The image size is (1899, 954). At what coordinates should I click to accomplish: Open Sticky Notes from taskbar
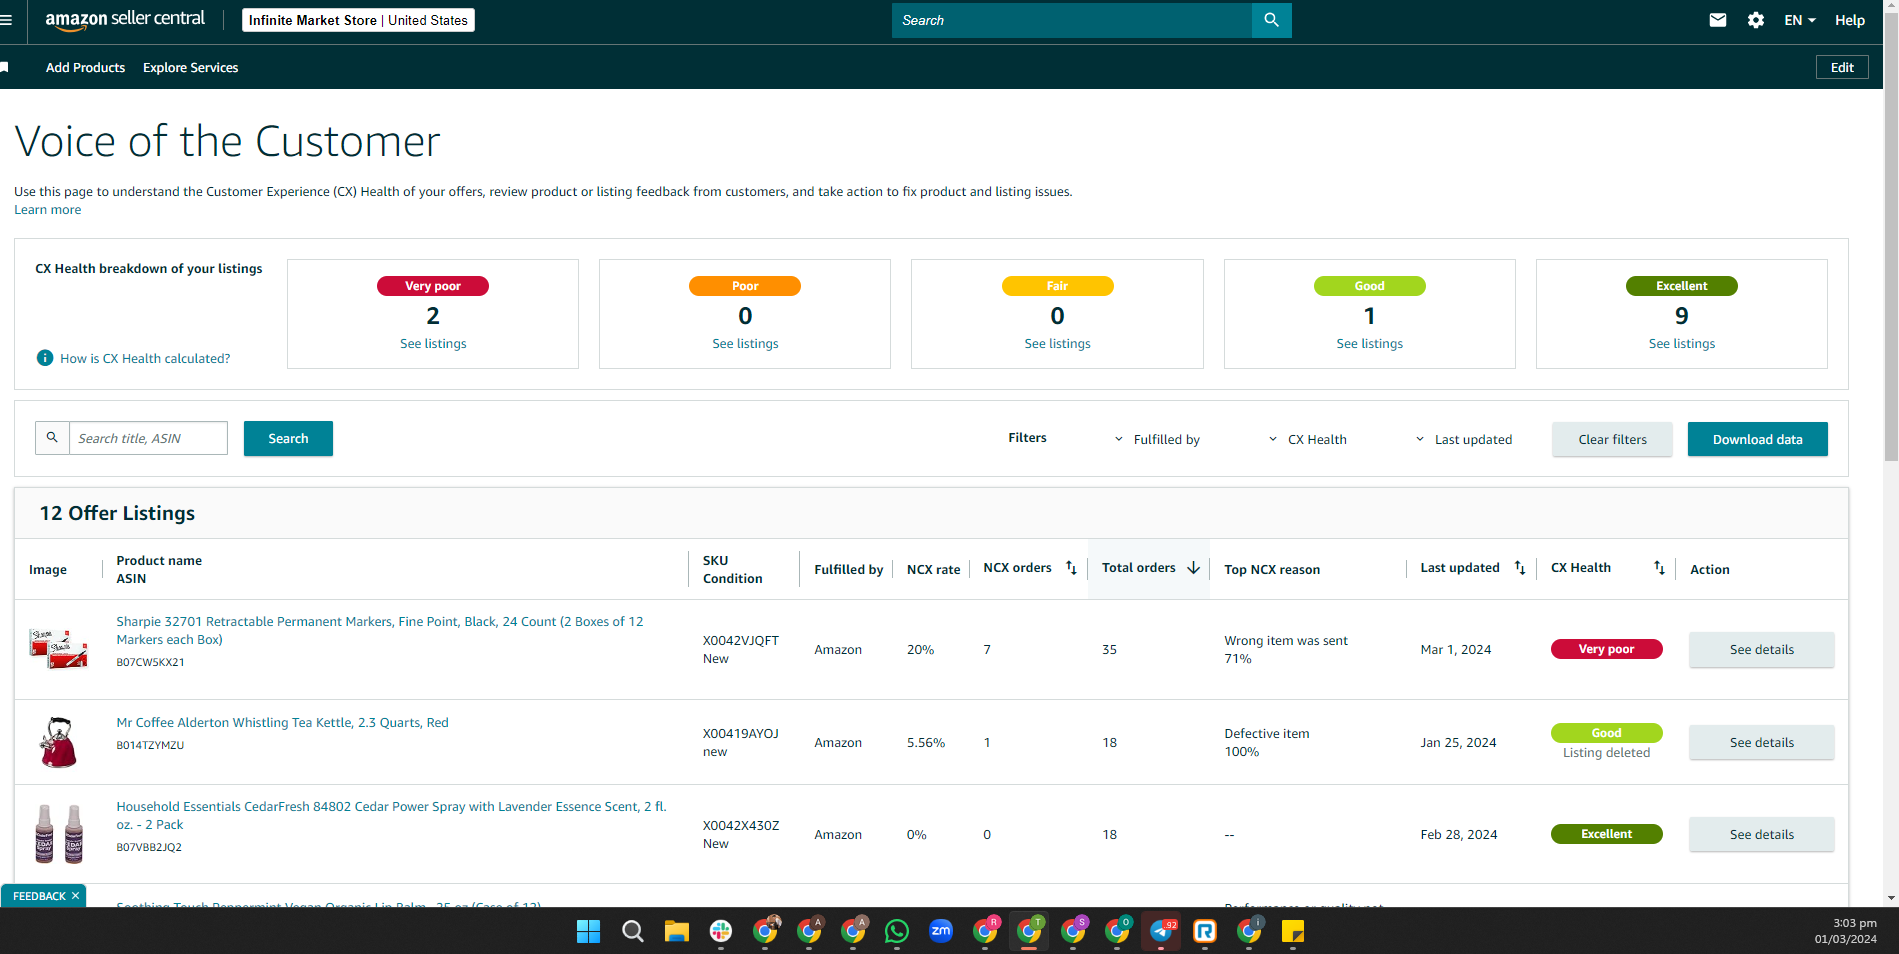[1293, 932]
